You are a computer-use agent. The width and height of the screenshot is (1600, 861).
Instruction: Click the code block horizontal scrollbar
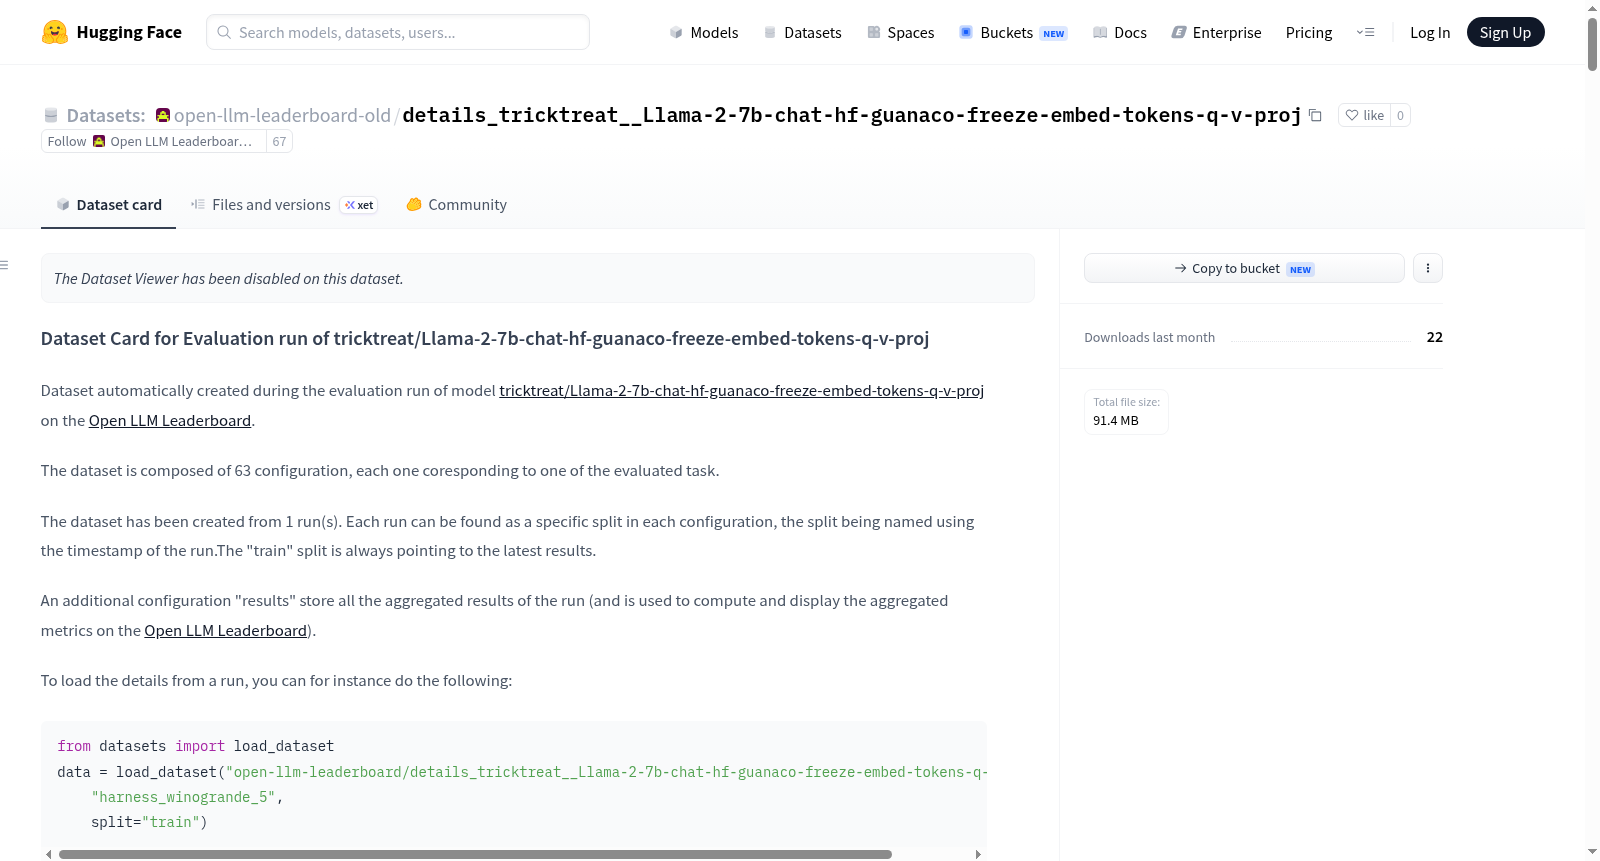475,854
